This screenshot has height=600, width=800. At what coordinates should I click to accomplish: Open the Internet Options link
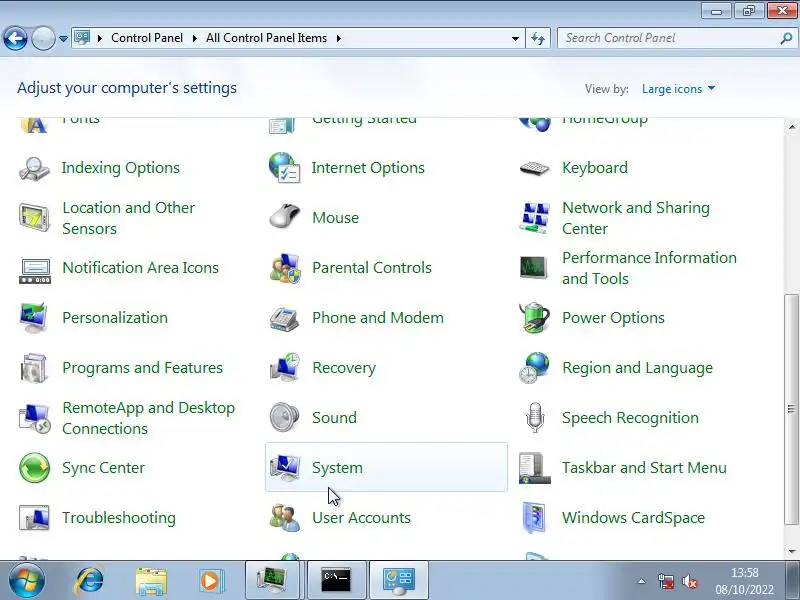pos(368,168)
